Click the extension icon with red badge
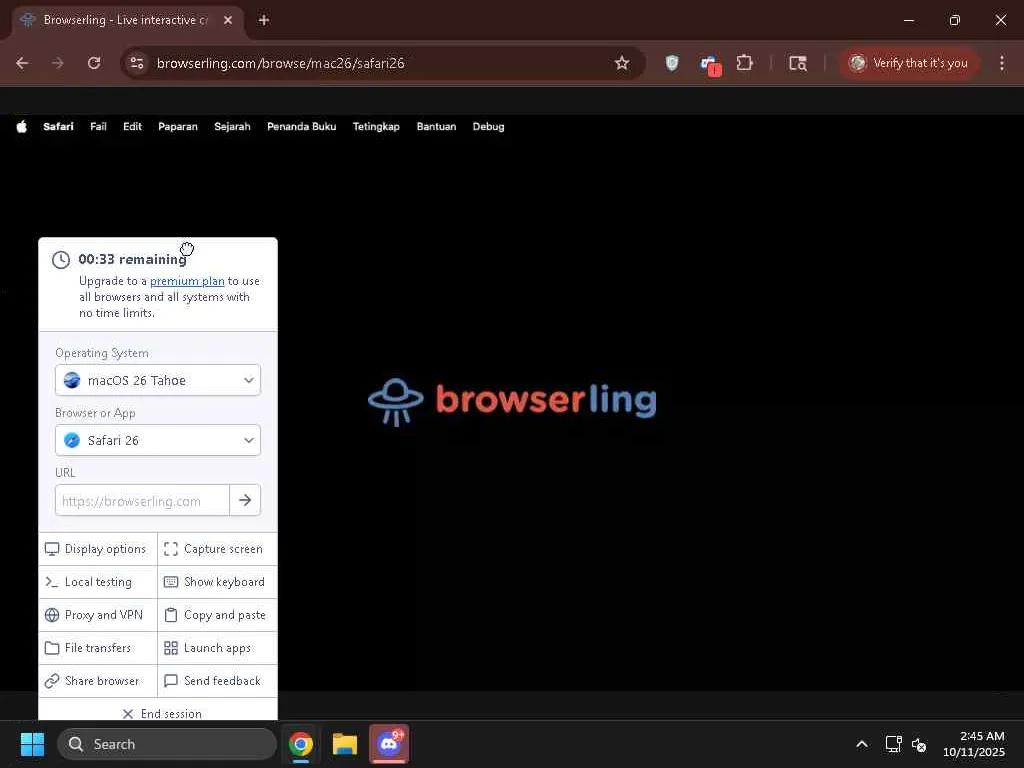 pos(709,64)
